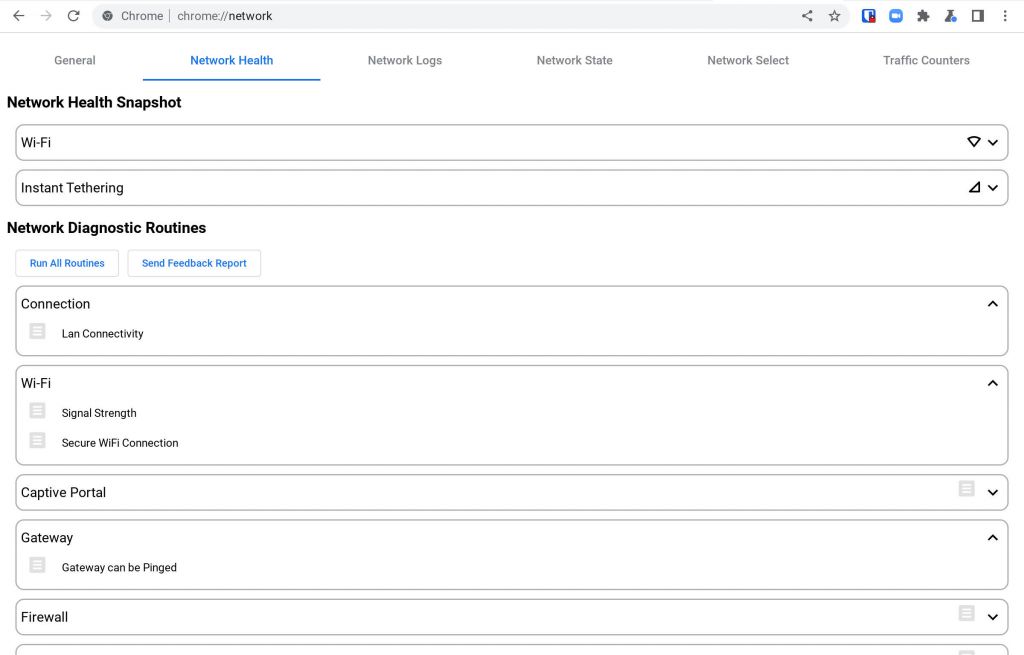Bookmark this page with the star icon
Image resolution: width=1024 pixels, height=655 pixels.
(x=834, y=16)
